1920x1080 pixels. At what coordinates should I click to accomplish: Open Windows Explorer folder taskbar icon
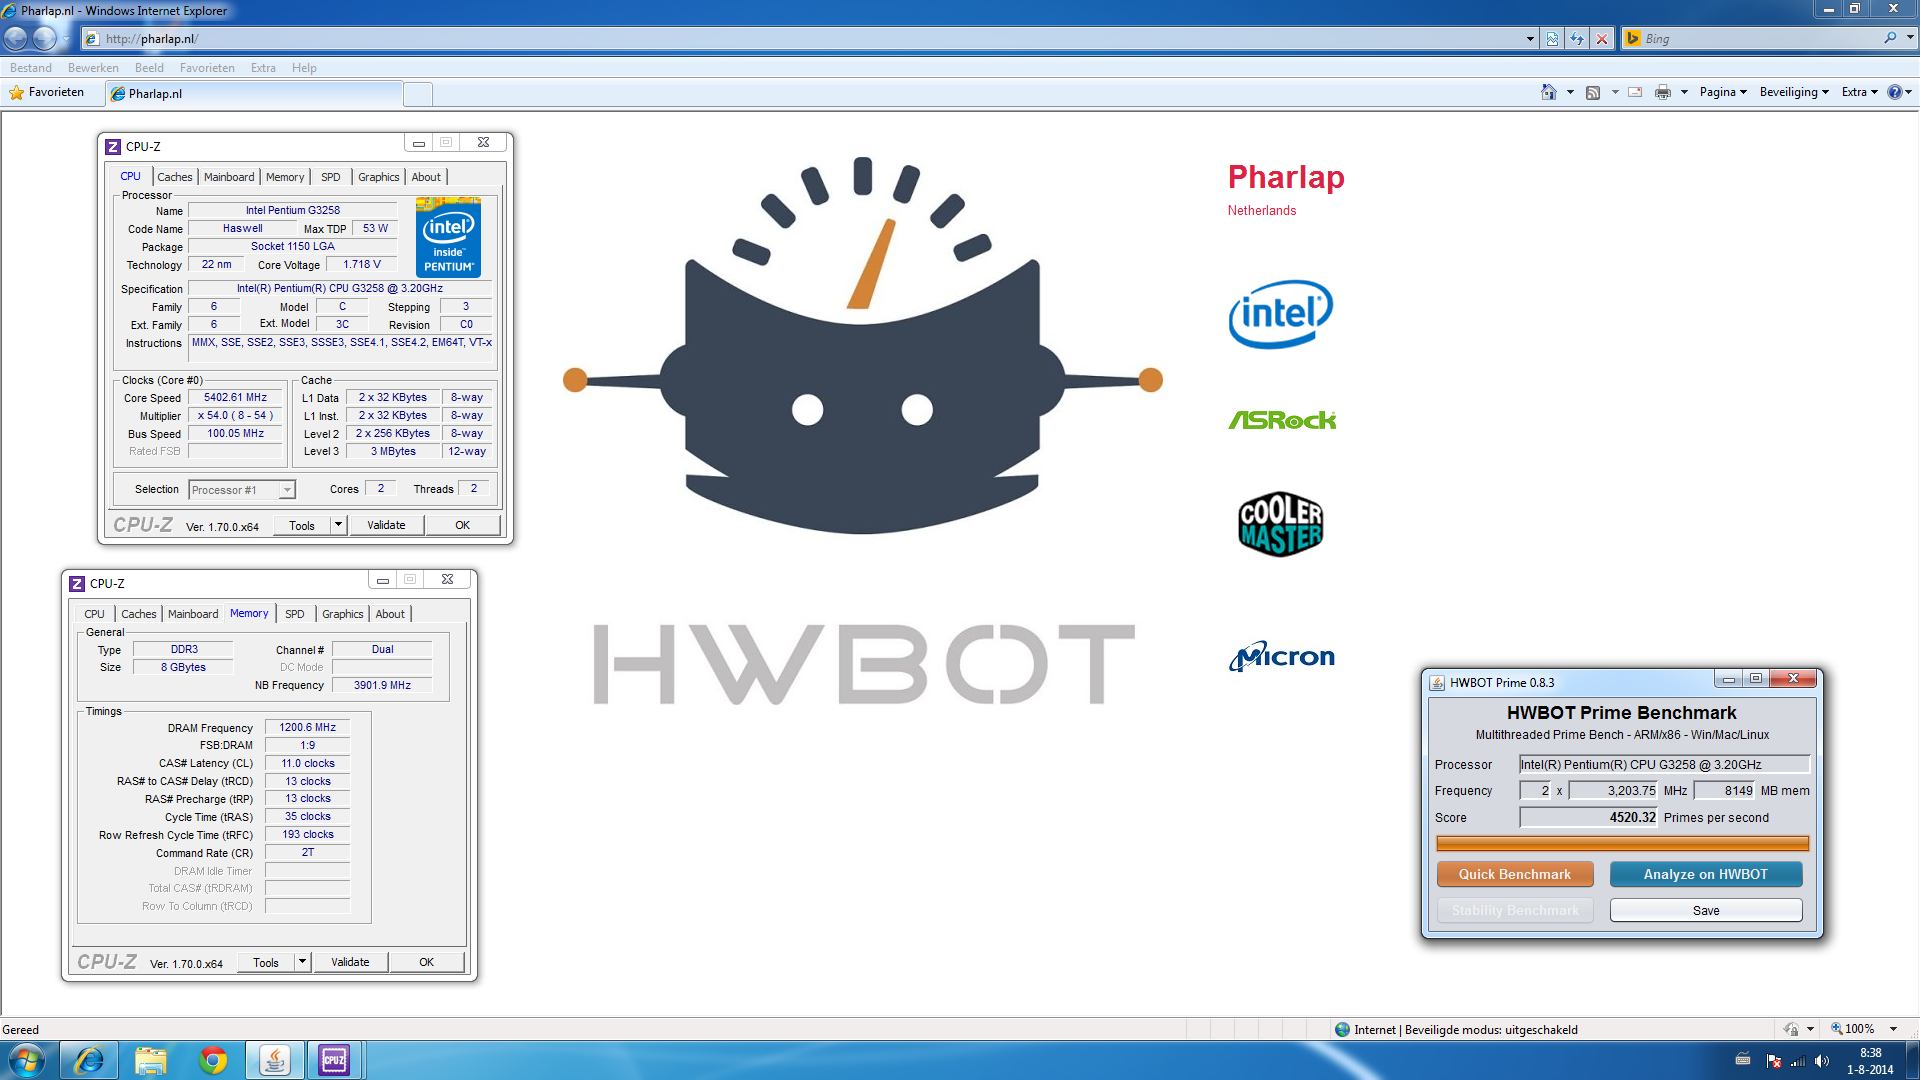coord(150,1060)
